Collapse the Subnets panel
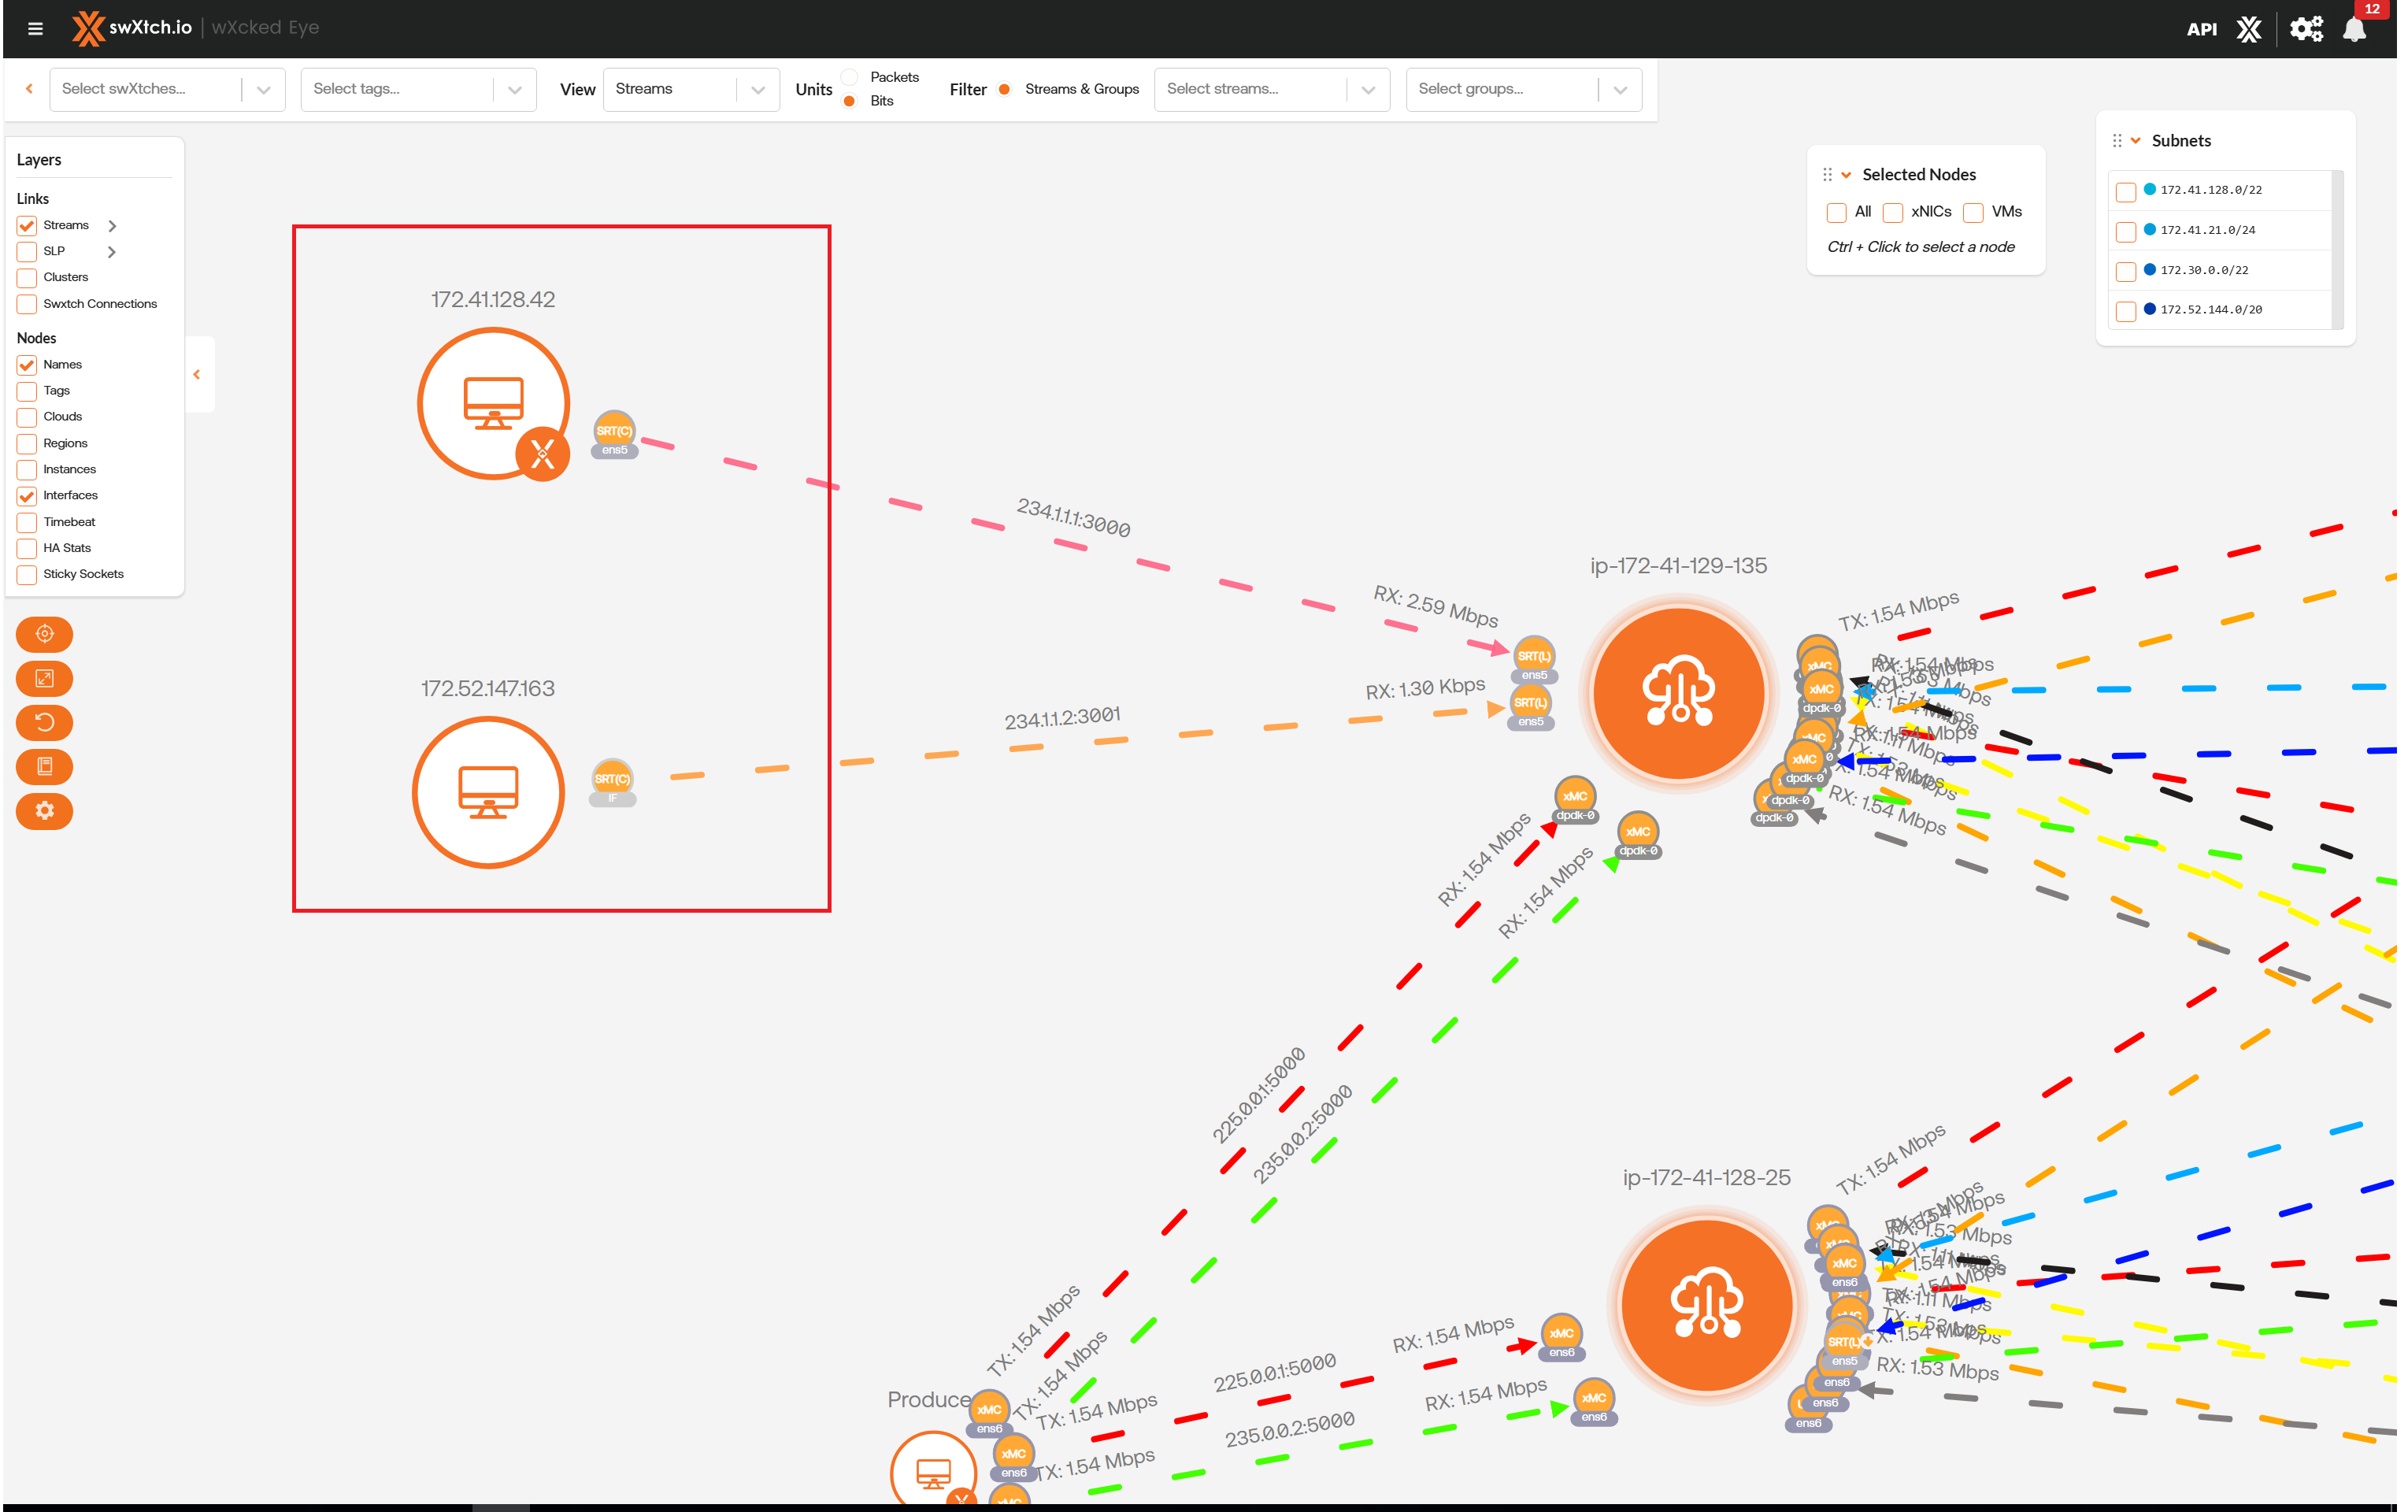Viewport: 2408px width, 1512px height. pyautogui.click(x=2135, y=141)
